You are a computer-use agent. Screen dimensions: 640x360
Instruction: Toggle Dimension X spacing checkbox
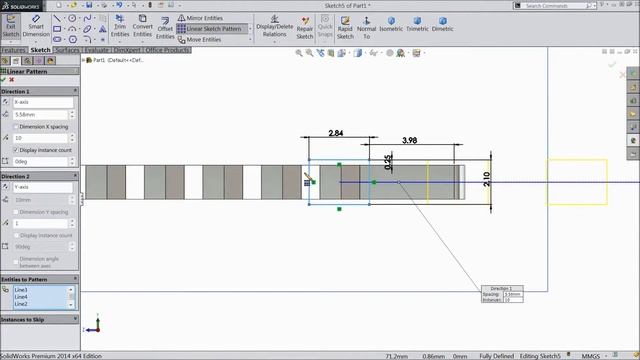pos(16,127)
